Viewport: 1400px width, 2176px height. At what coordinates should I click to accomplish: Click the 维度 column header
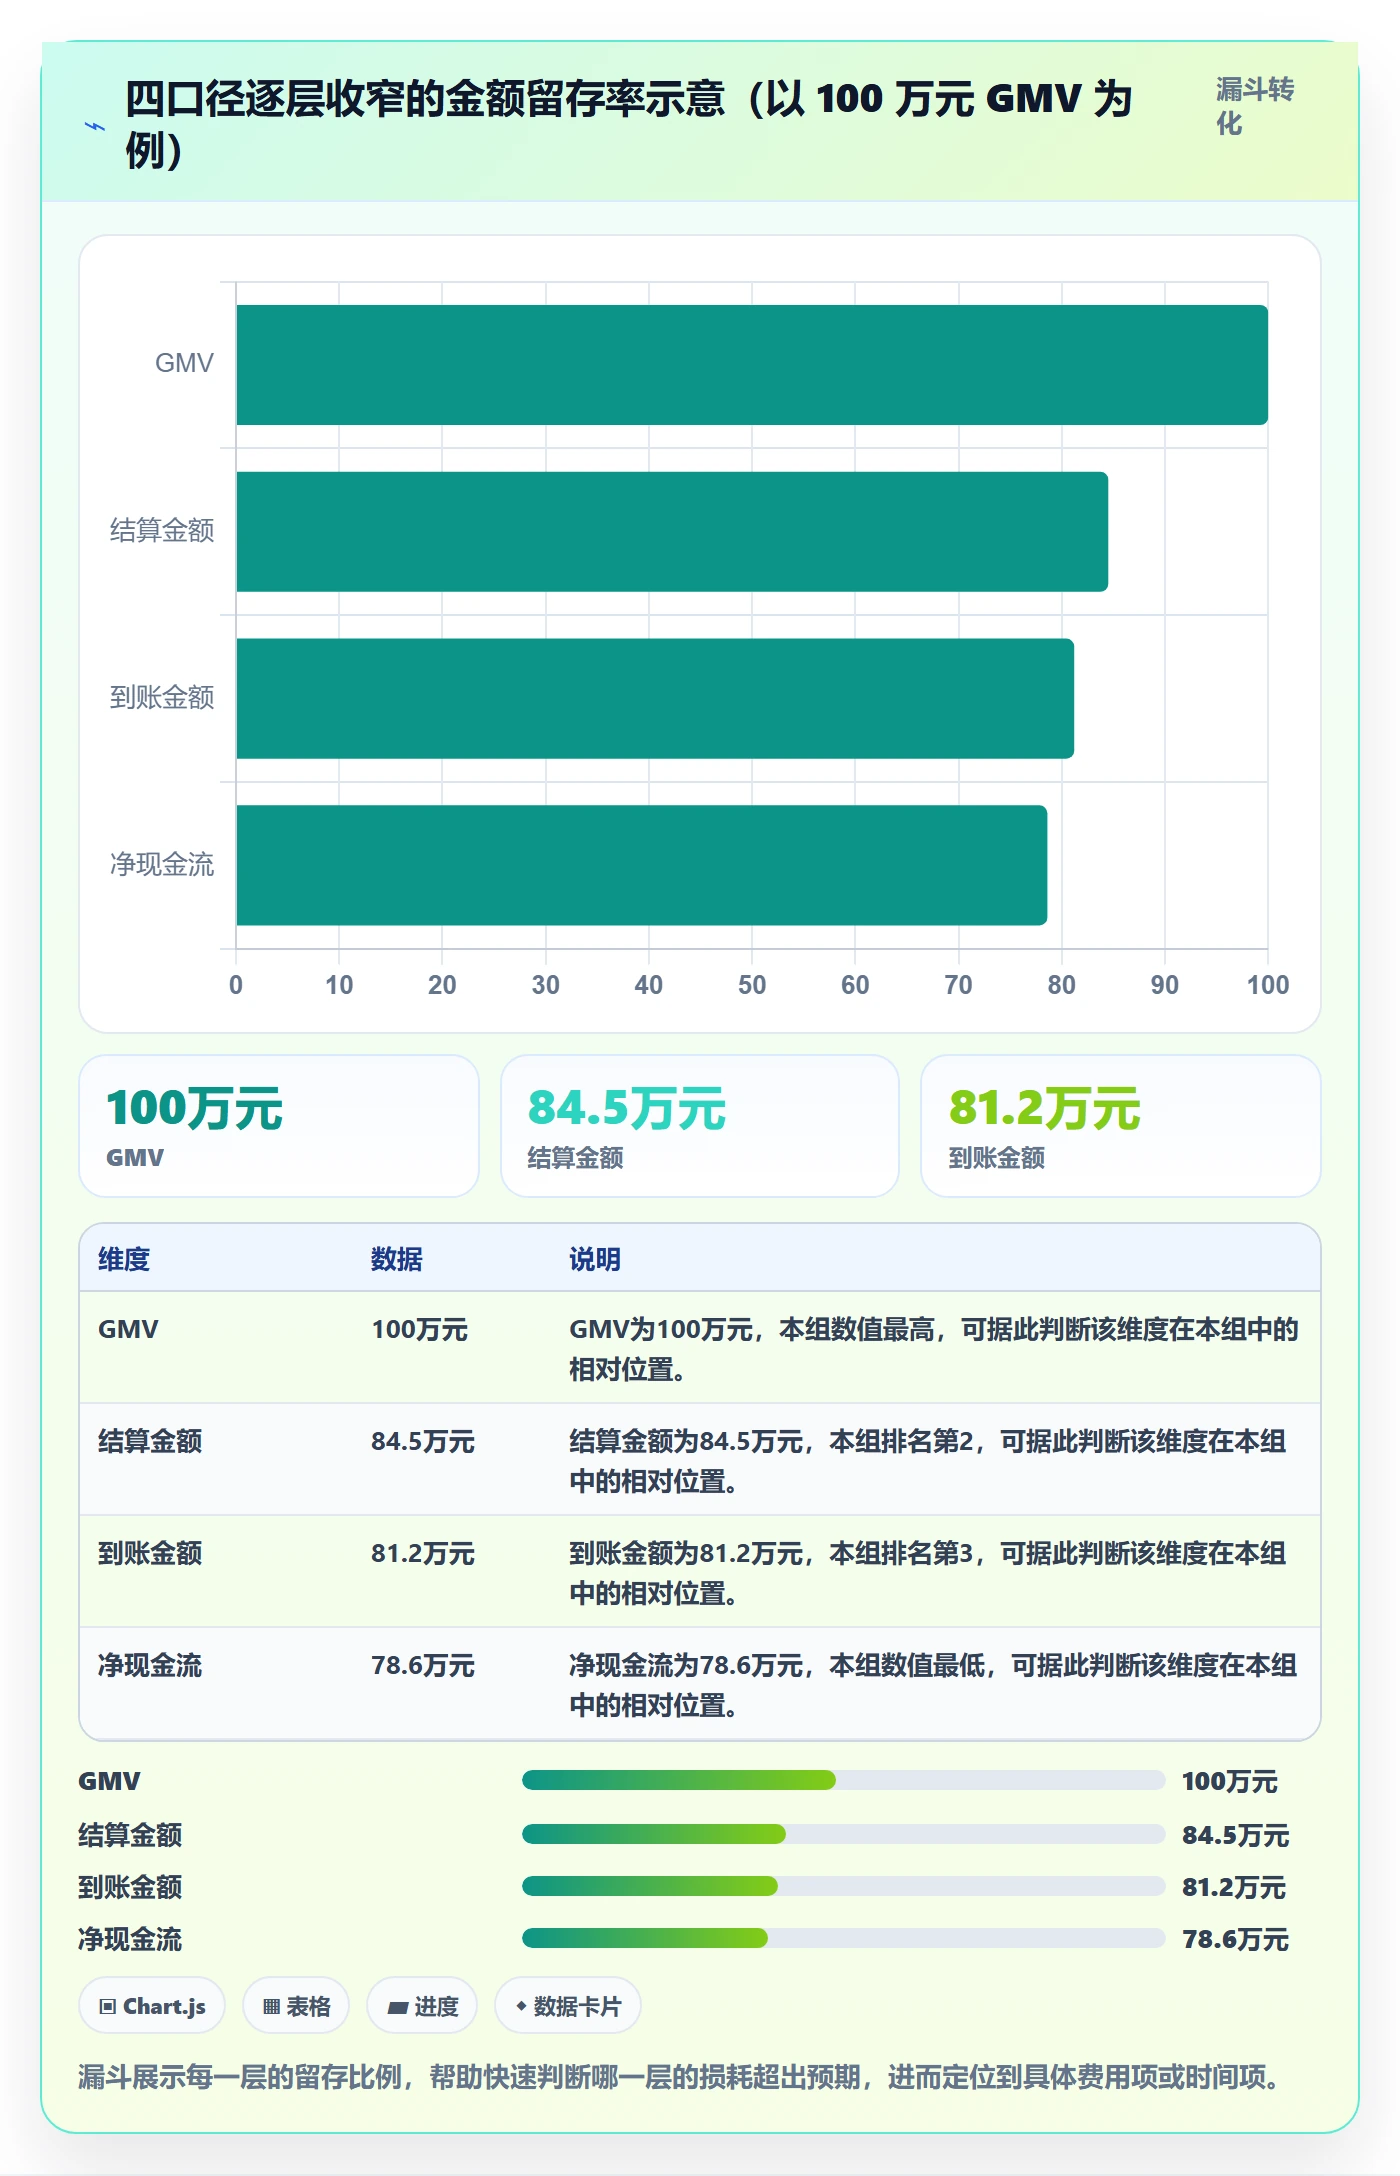[124, 1259]
